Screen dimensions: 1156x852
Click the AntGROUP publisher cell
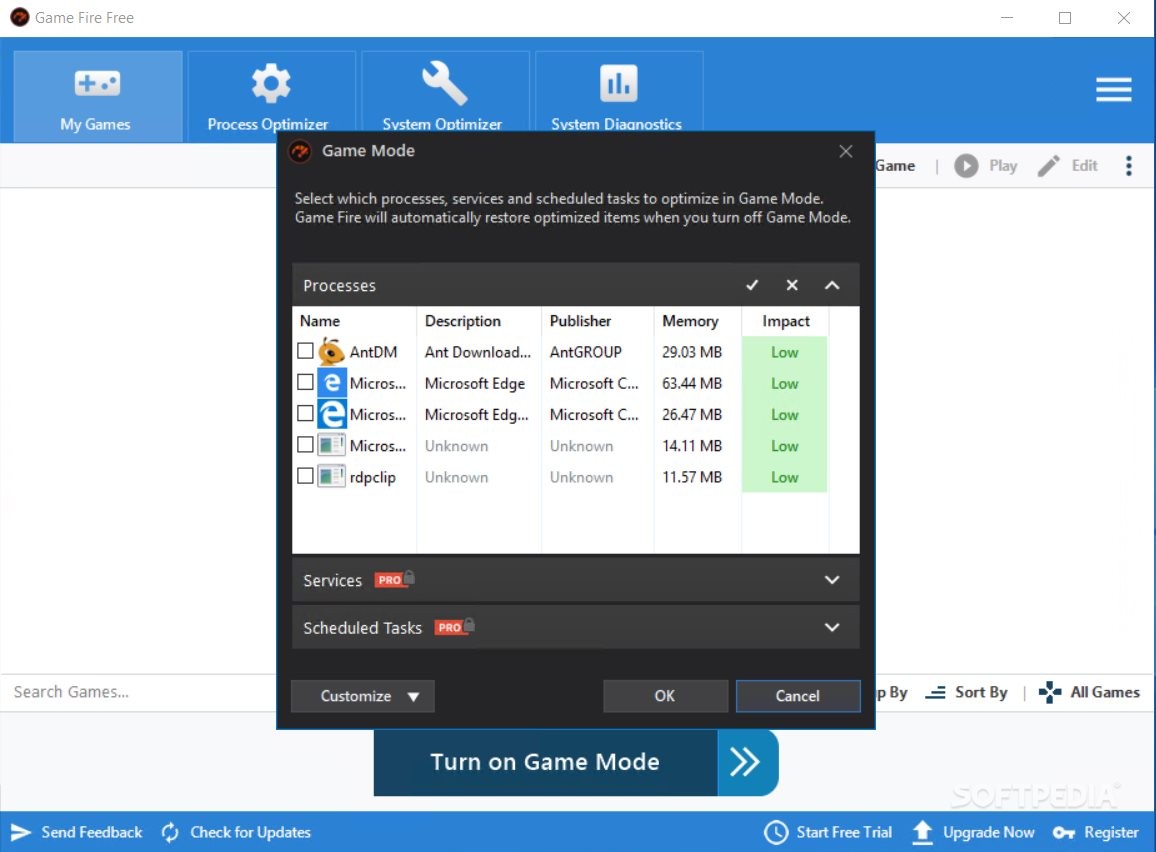[585, 352]
